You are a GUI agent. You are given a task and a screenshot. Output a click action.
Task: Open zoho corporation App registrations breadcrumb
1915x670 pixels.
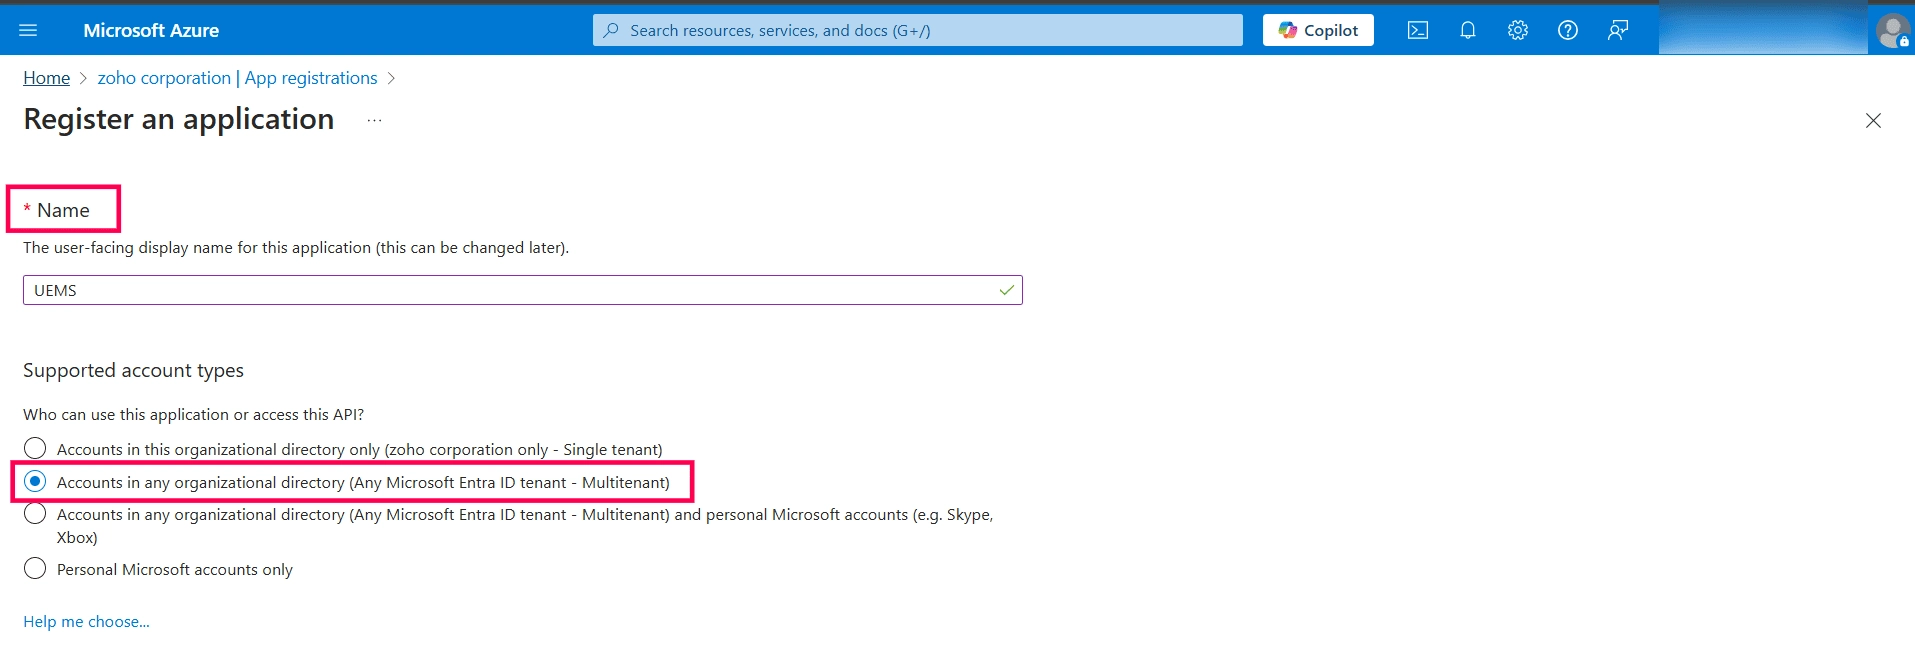[x=237, y=78]
